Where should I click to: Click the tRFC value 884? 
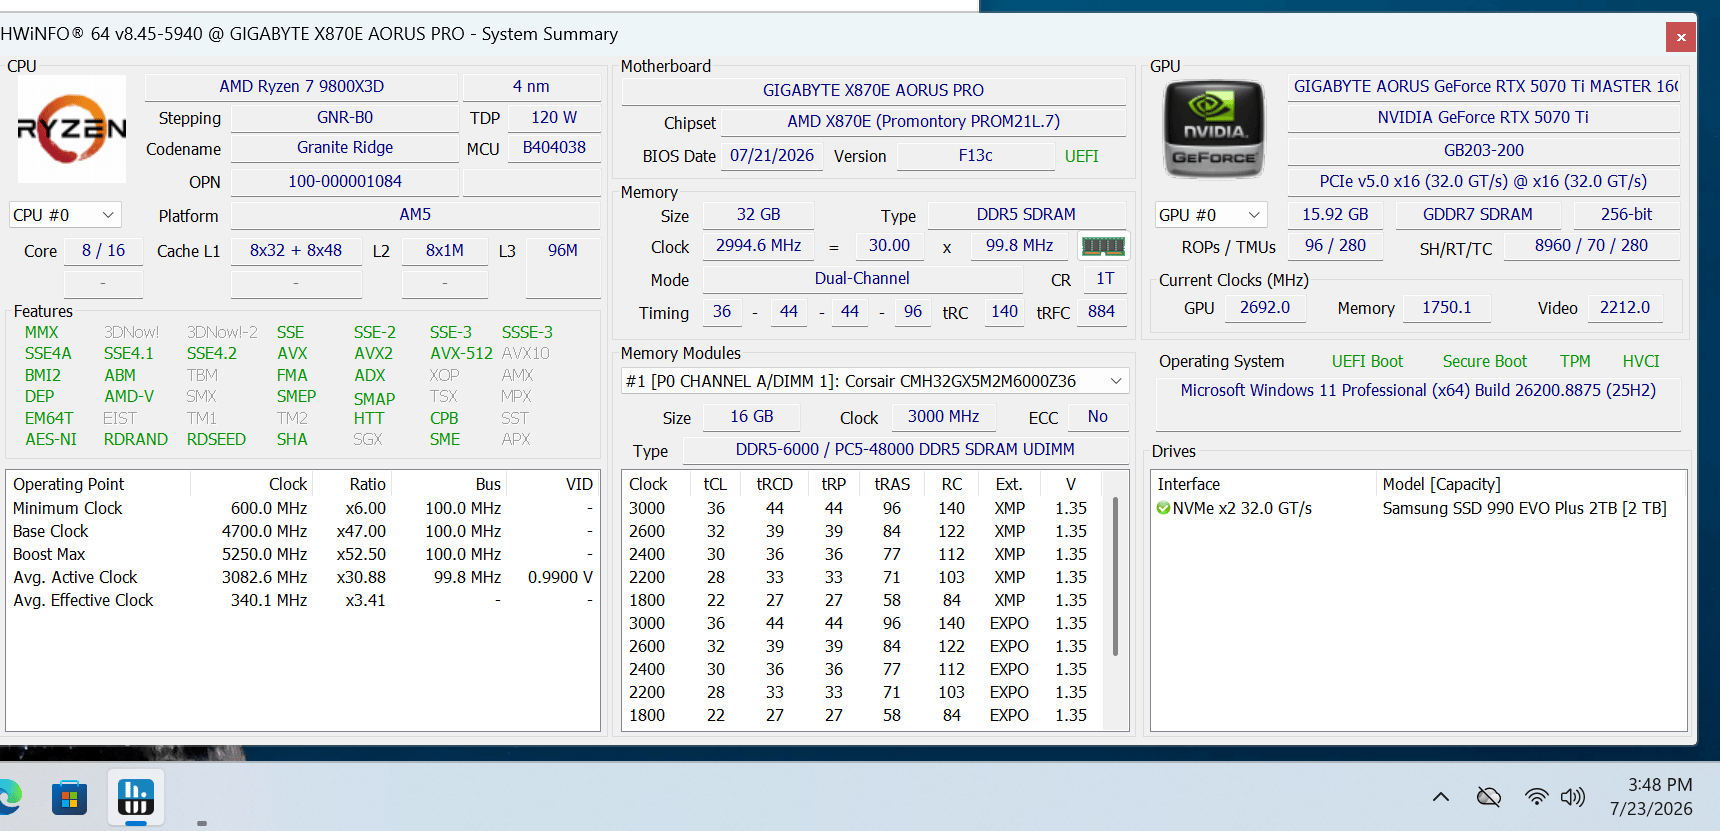pyautogui.click(x=1101, y=312)
